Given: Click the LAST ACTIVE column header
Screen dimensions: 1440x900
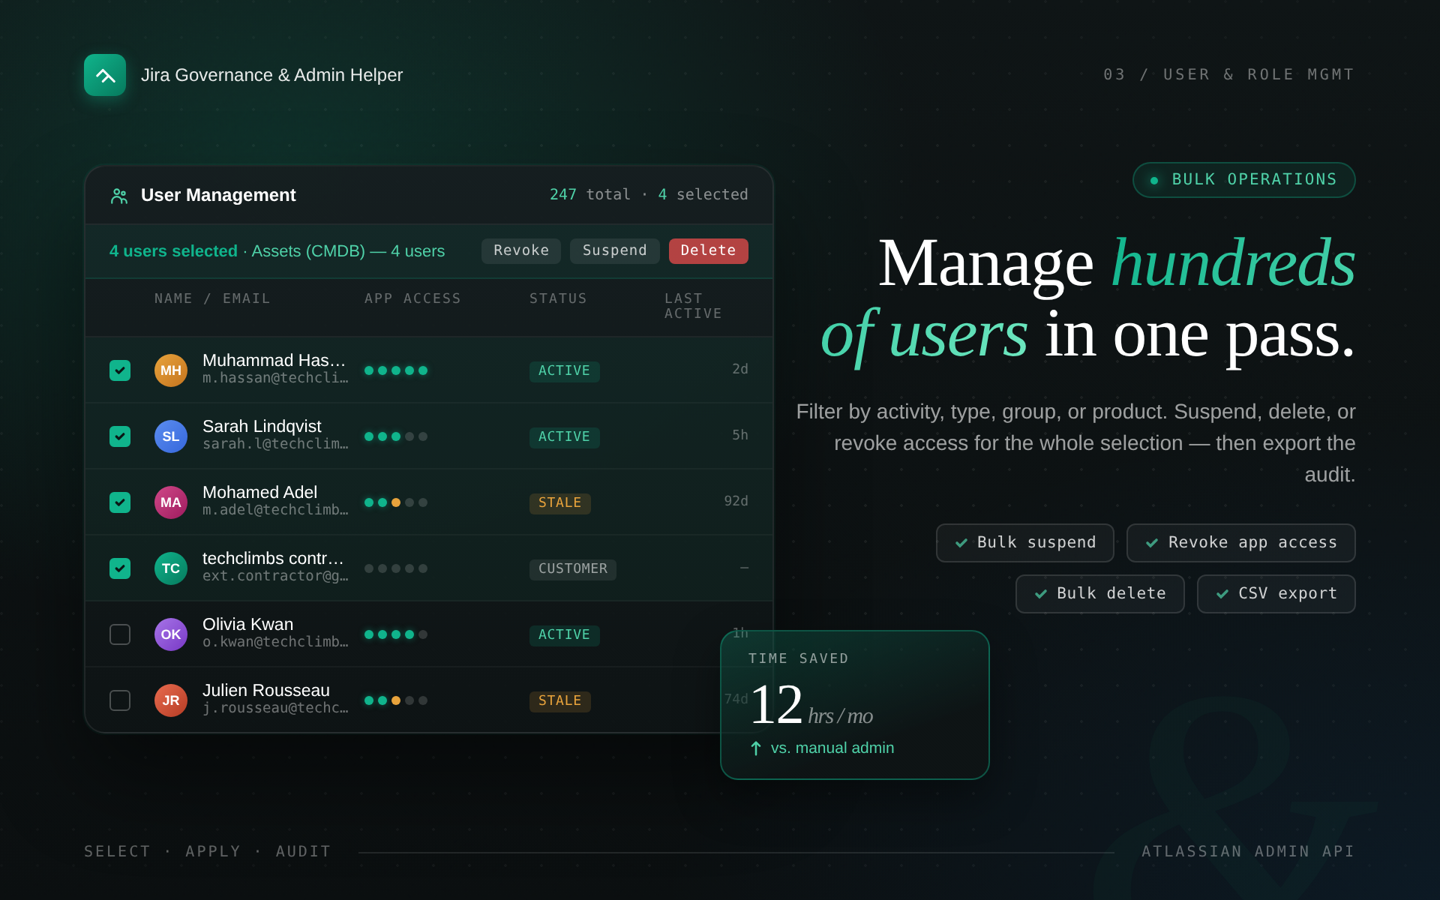Looking at the screenshot, I should [x=693, y=306].
